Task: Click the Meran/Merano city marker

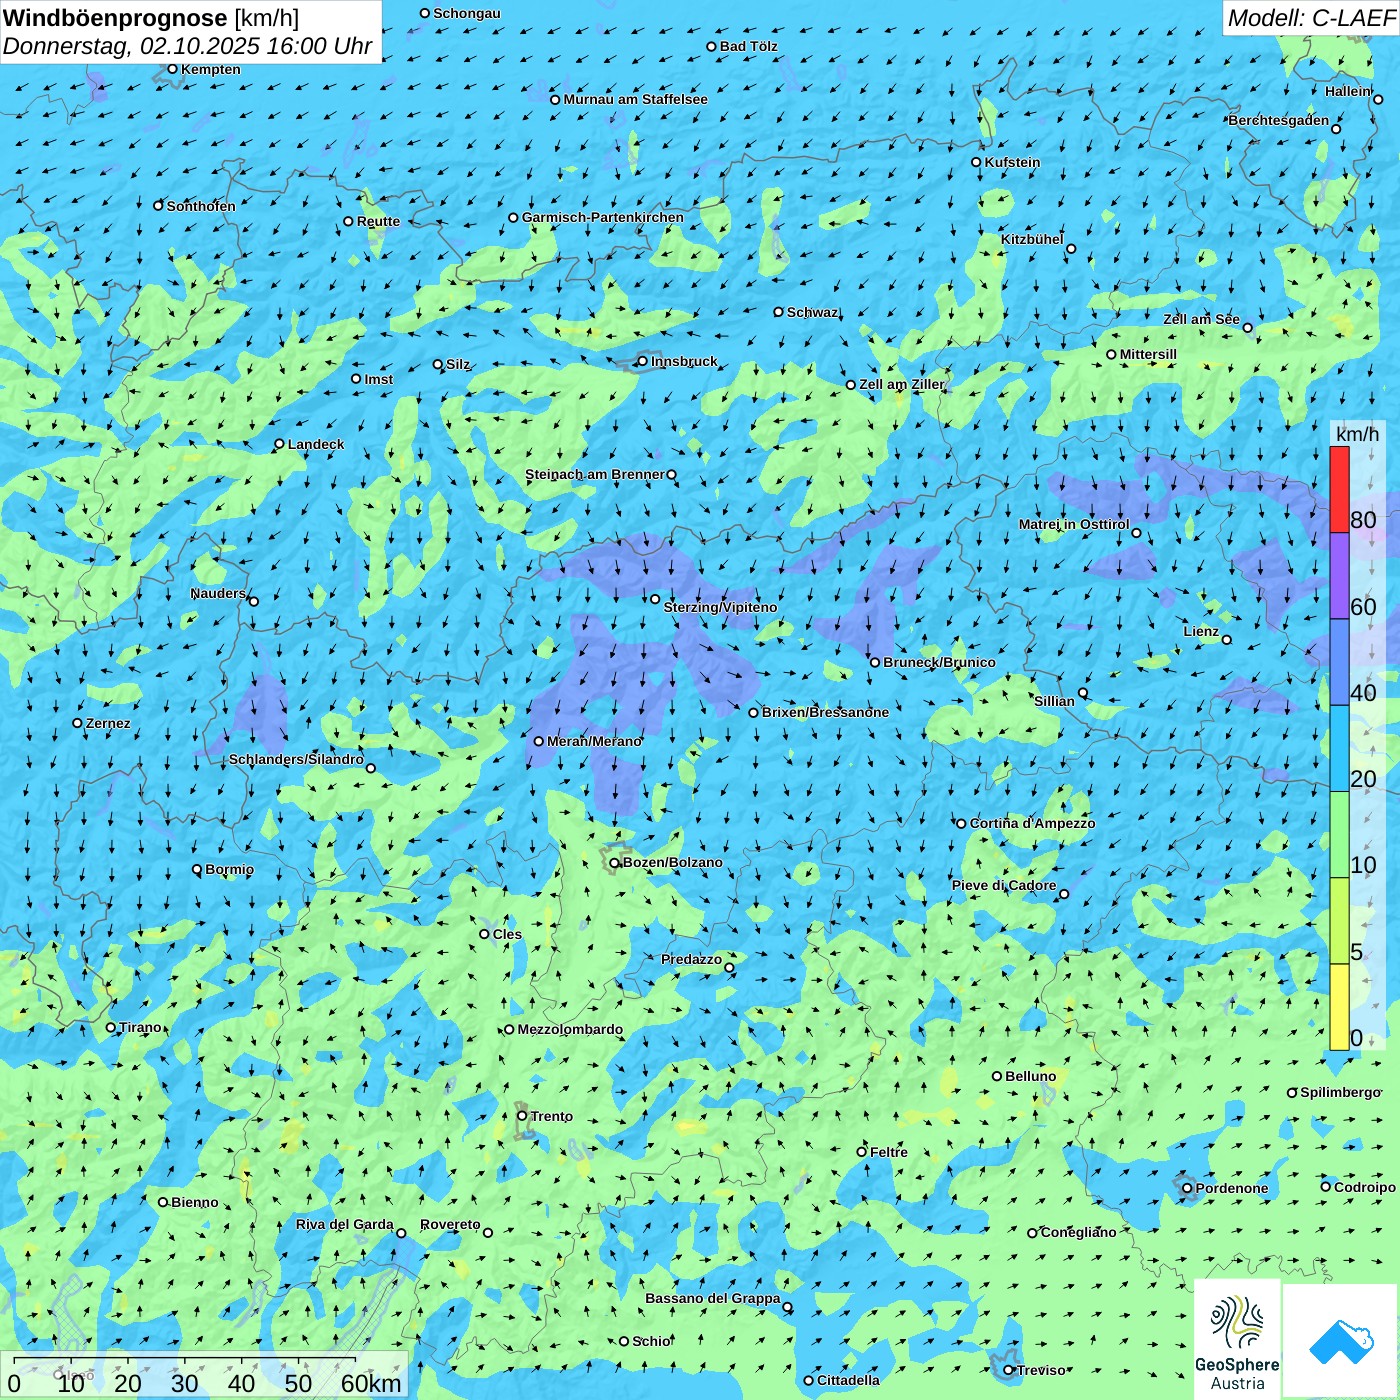Action: point(538,741)
